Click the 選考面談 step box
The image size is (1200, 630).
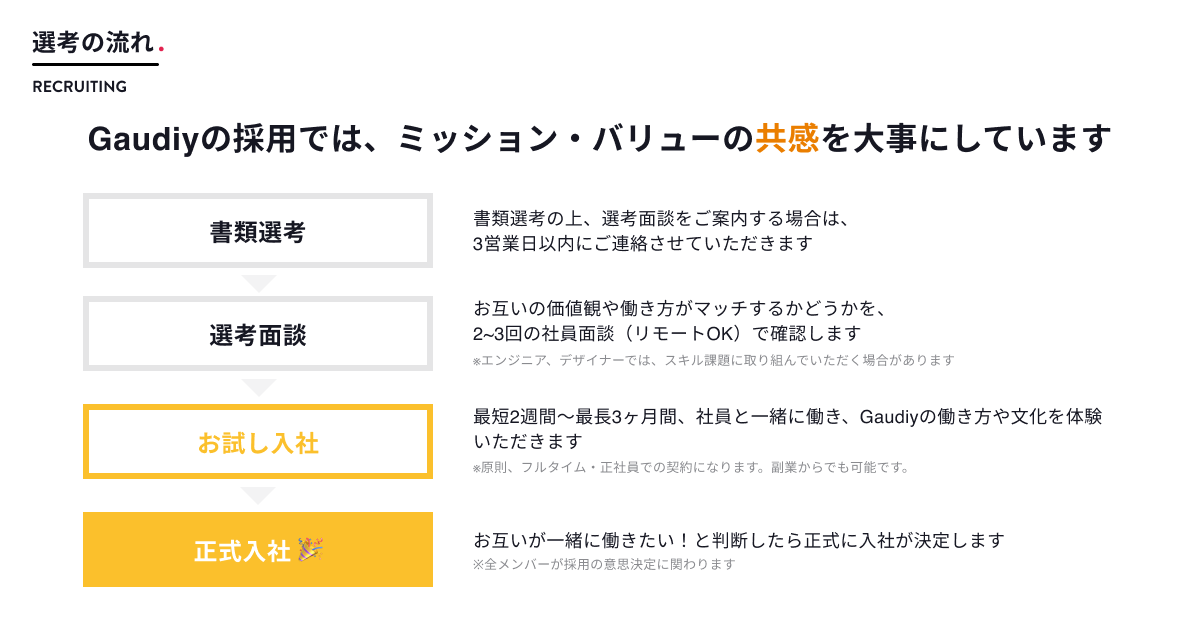258,334
